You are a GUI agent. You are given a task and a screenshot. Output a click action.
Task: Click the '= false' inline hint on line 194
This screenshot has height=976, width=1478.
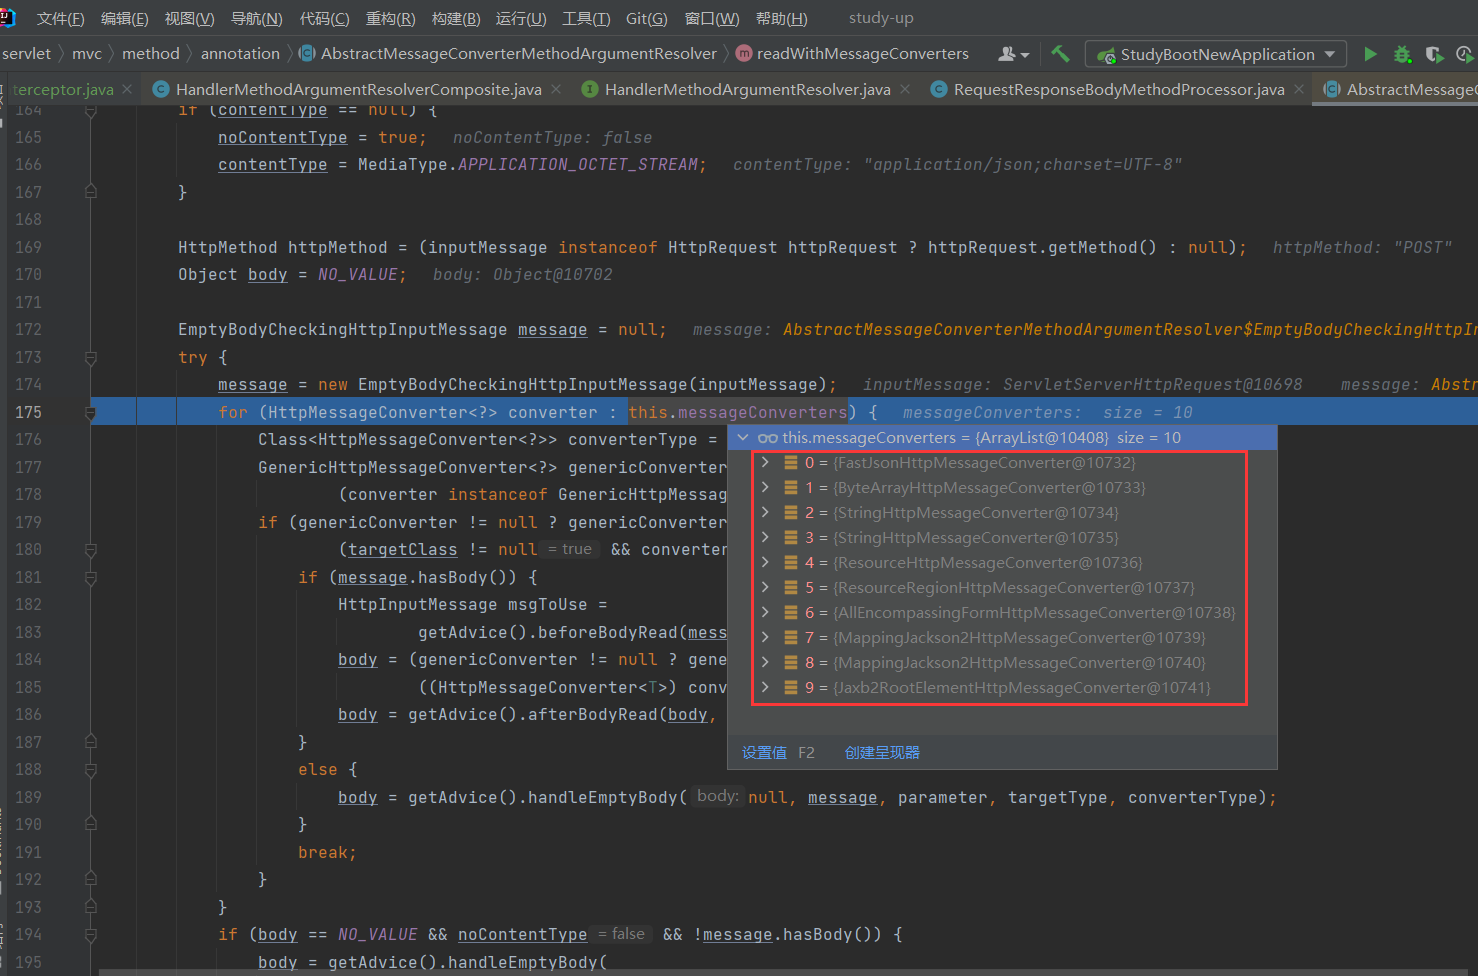622,934
